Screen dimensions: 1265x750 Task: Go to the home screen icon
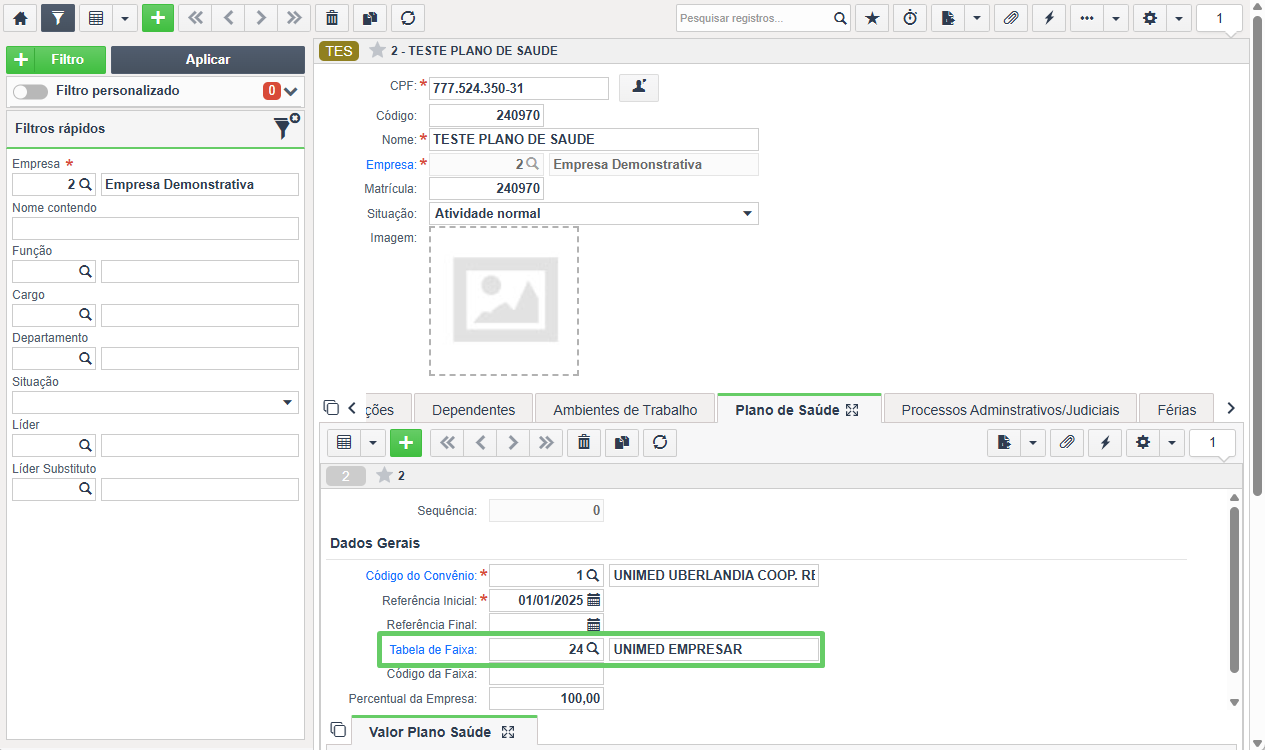[x=20, y=18]
